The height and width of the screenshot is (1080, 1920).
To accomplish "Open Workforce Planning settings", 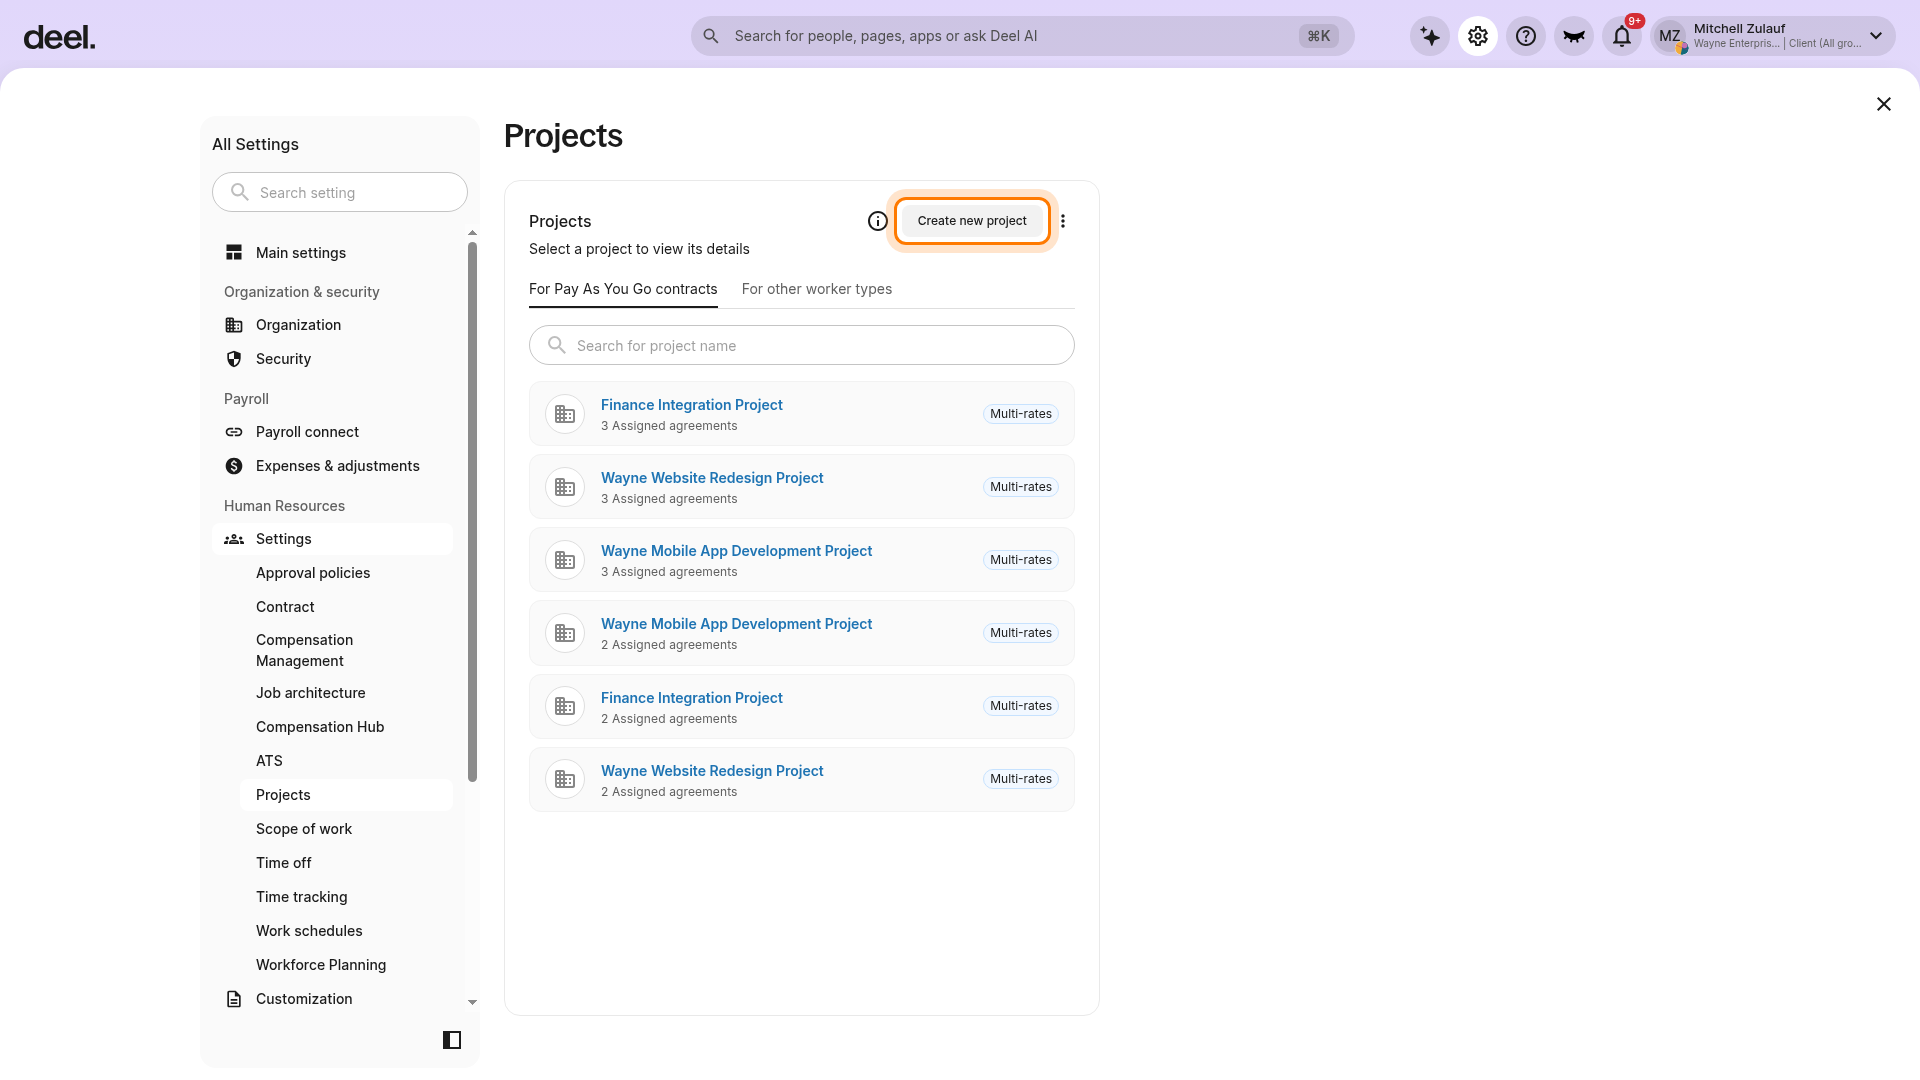I will [321, 965].
